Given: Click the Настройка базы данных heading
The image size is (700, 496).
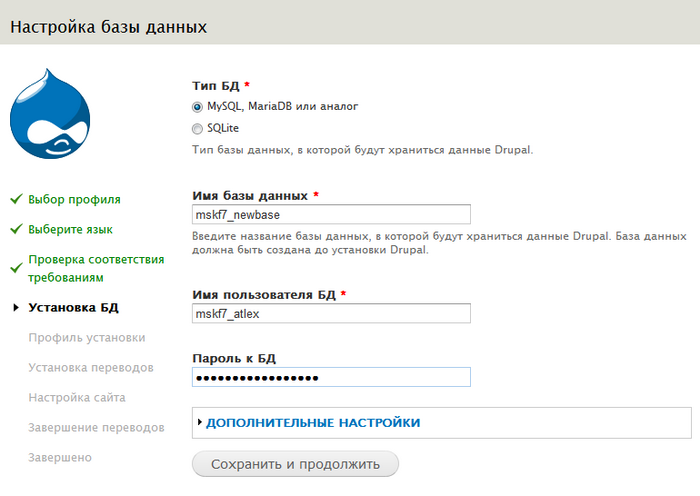Looking at the screenshot, I should click(108, 27).
